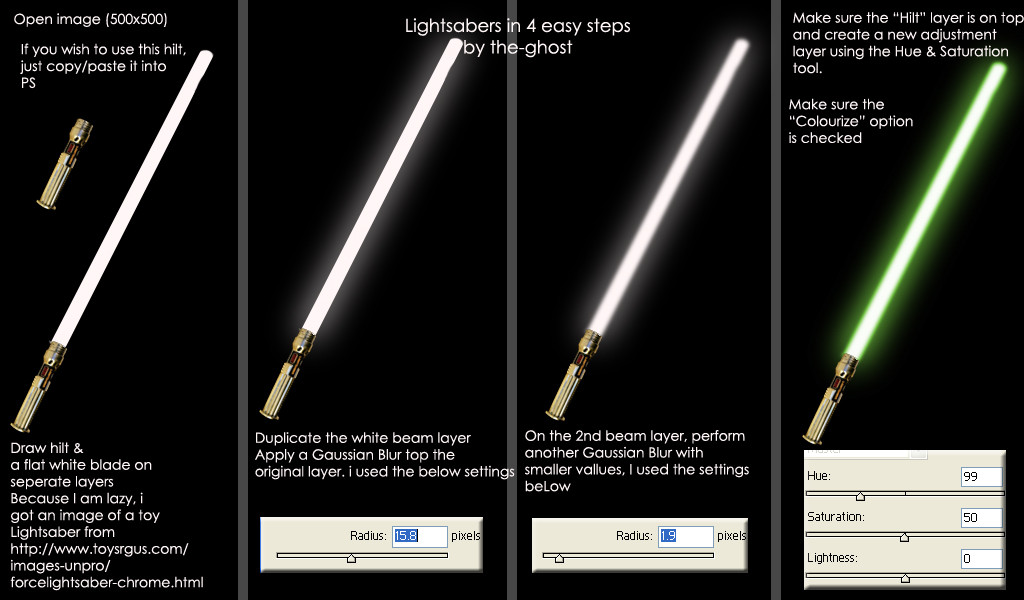The height and width of the screenshot is (600, 1024).
Task: Click the Saturation value field showing 50
Action: [x=981, y=518]
